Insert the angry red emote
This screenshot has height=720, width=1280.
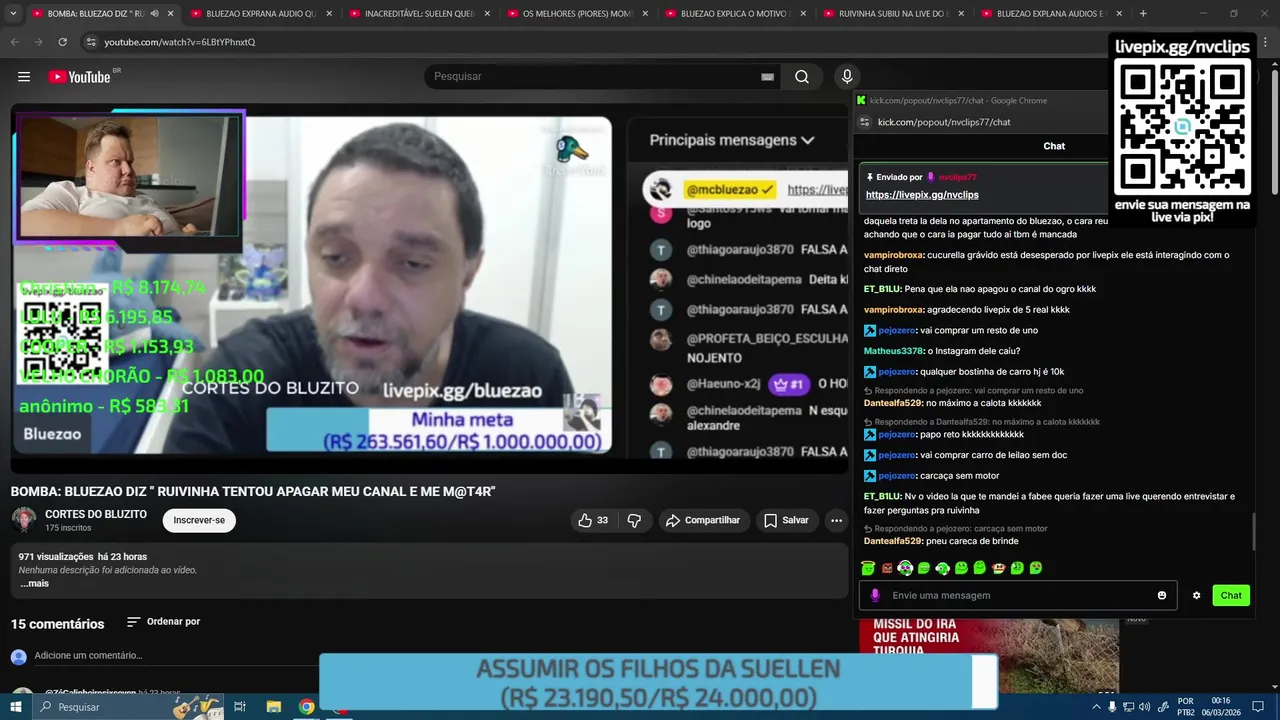pyautogui.click(x=887, y=568)
